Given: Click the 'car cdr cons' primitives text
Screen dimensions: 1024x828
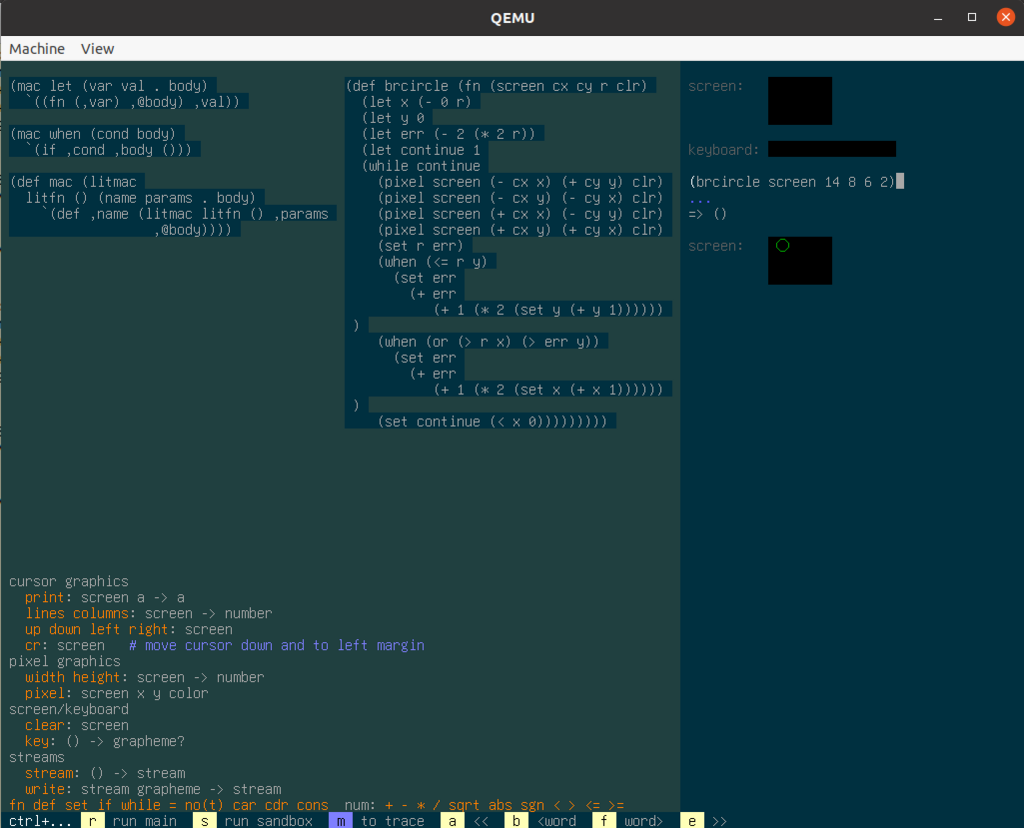Looking at the screenshot, I should coord(280,805).
